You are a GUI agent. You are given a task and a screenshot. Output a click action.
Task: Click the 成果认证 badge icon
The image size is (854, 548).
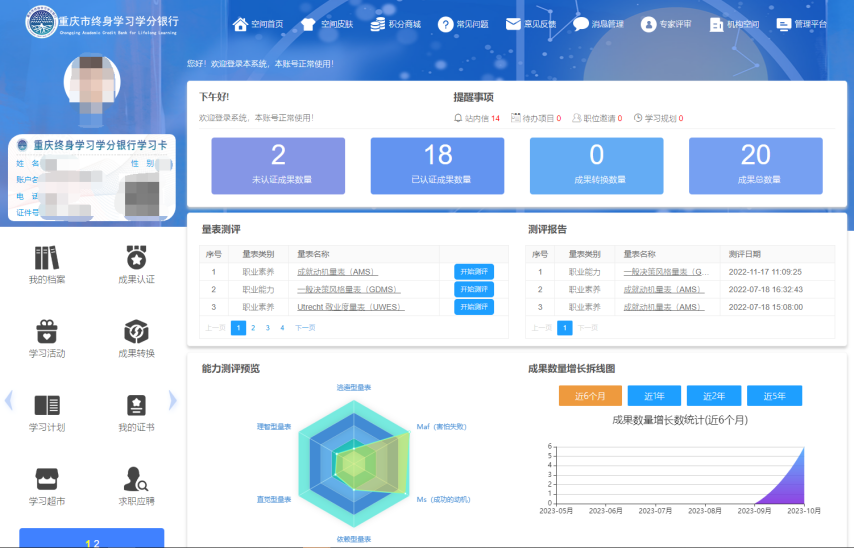136,258
